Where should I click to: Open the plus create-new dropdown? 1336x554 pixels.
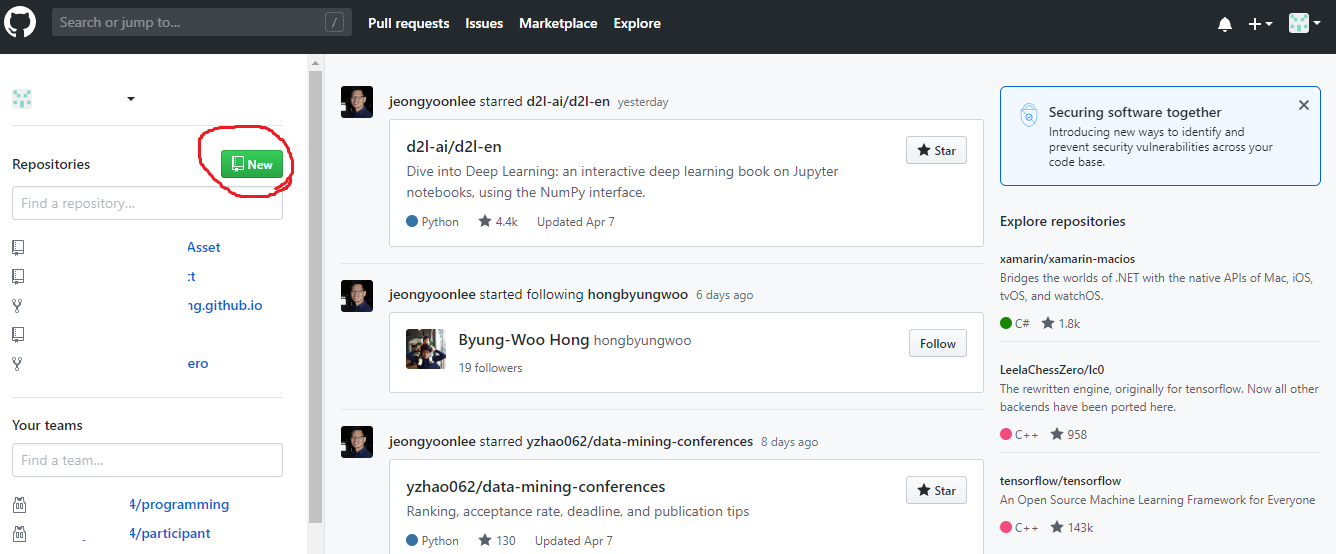[x=1260, y=24]
